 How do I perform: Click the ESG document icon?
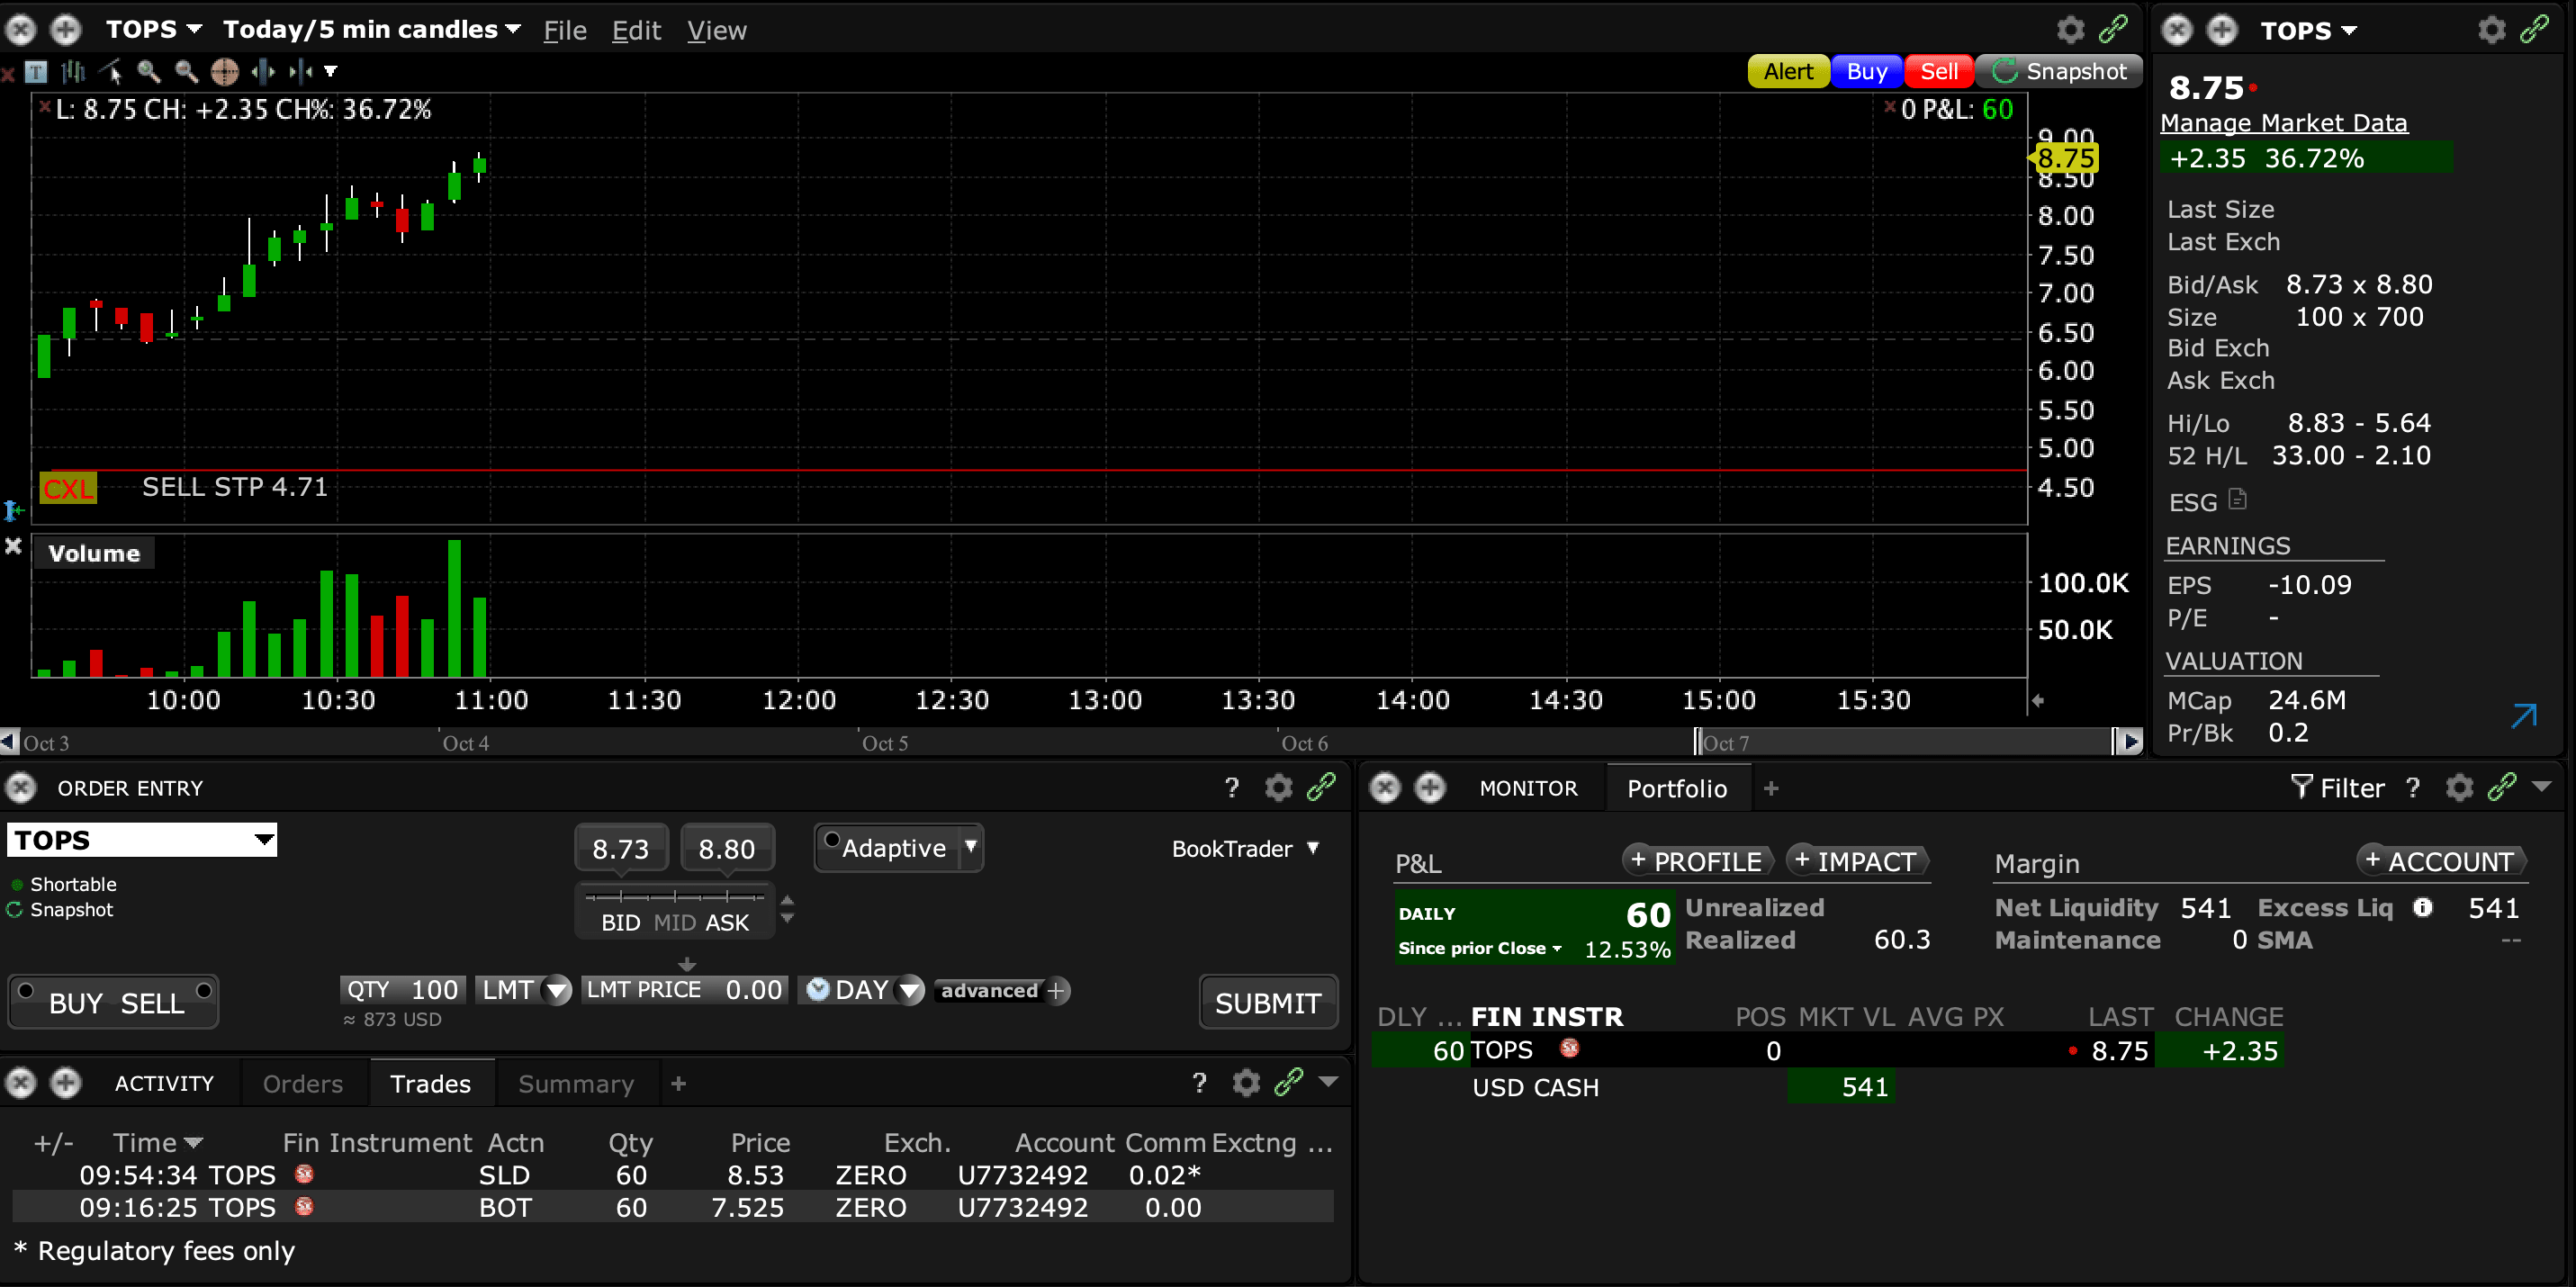2238,500
